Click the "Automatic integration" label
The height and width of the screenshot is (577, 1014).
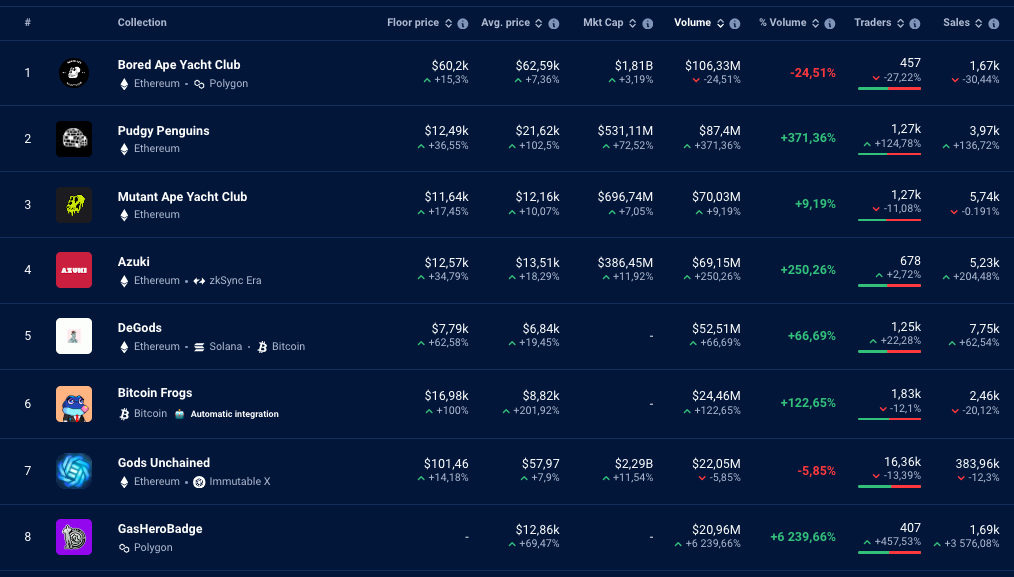235,414
